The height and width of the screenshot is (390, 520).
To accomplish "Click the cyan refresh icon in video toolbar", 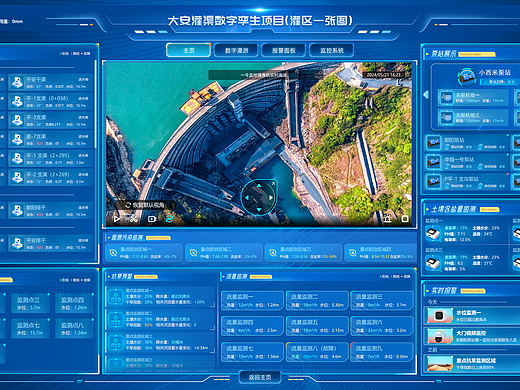I will coord(169,219).
